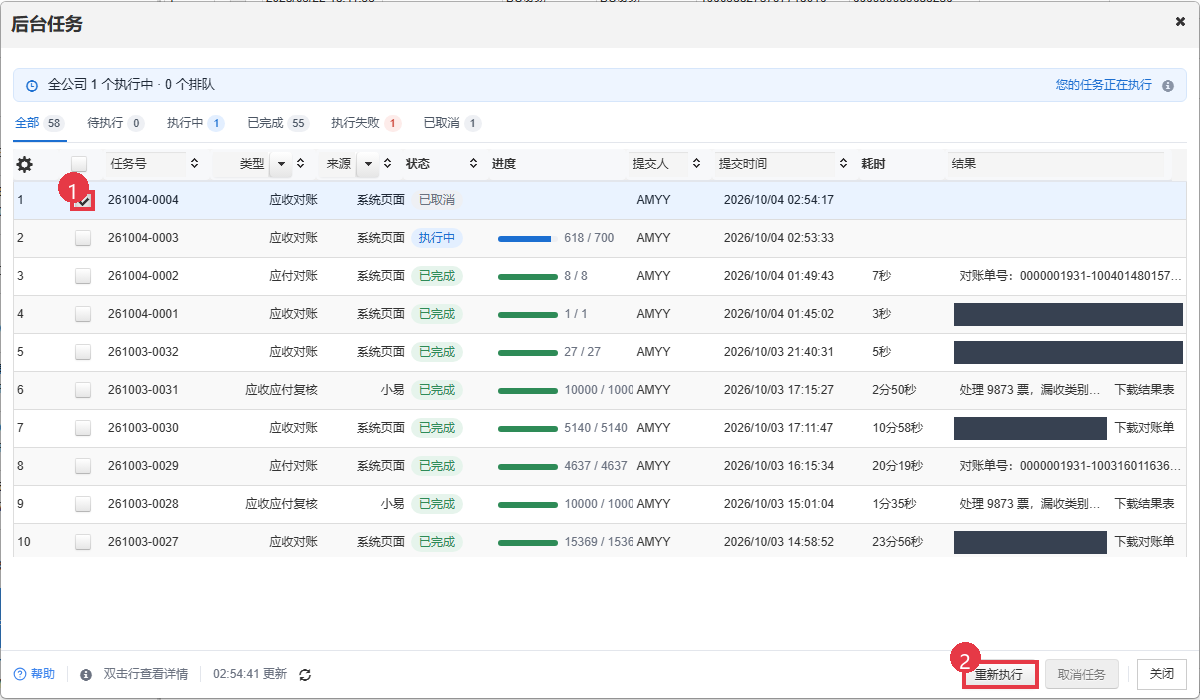Switch to the 已完成 tab
Viewport: 1200px width, 700px height.
[x=278, y=123]
